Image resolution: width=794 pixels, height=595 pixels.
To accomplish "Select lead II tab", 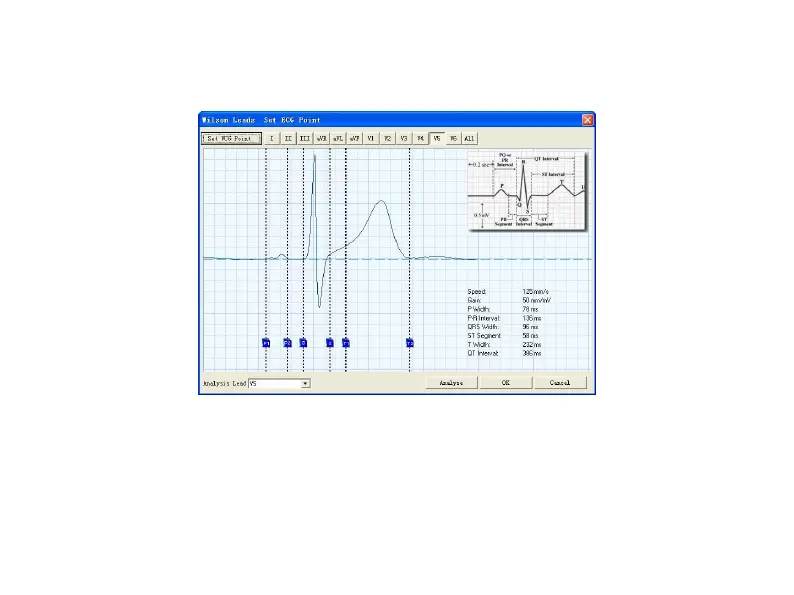I will (x=288, y=138).
